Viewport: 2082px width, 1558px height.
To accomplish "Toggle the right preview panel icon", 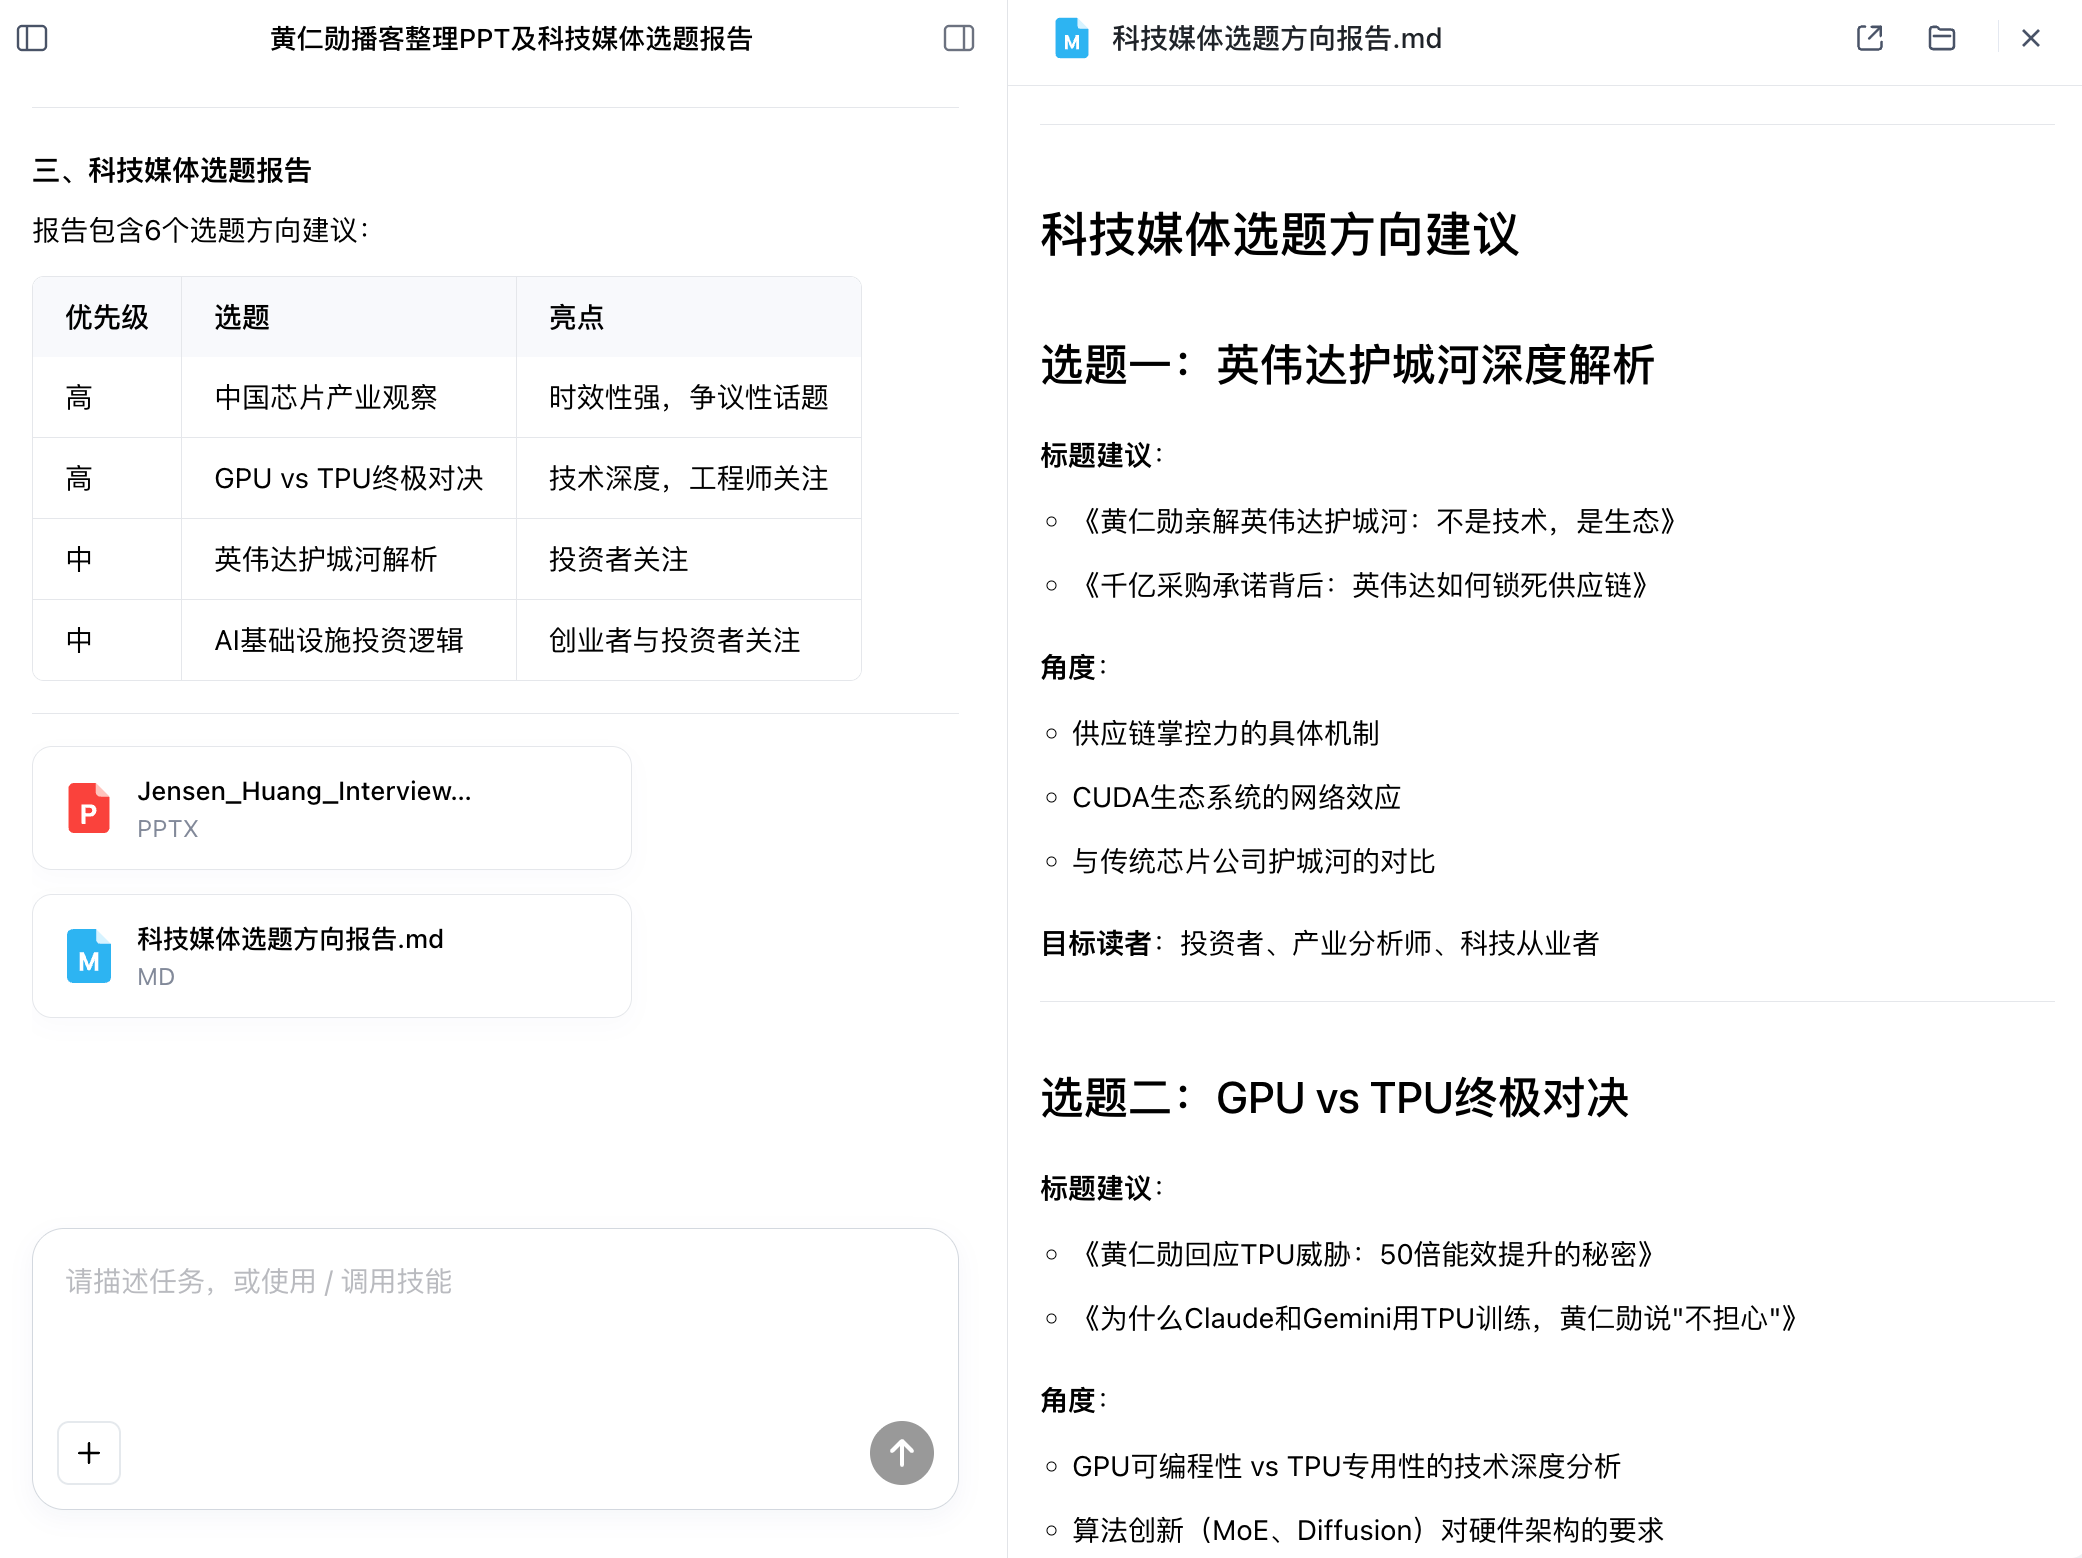I will (958, 38).
